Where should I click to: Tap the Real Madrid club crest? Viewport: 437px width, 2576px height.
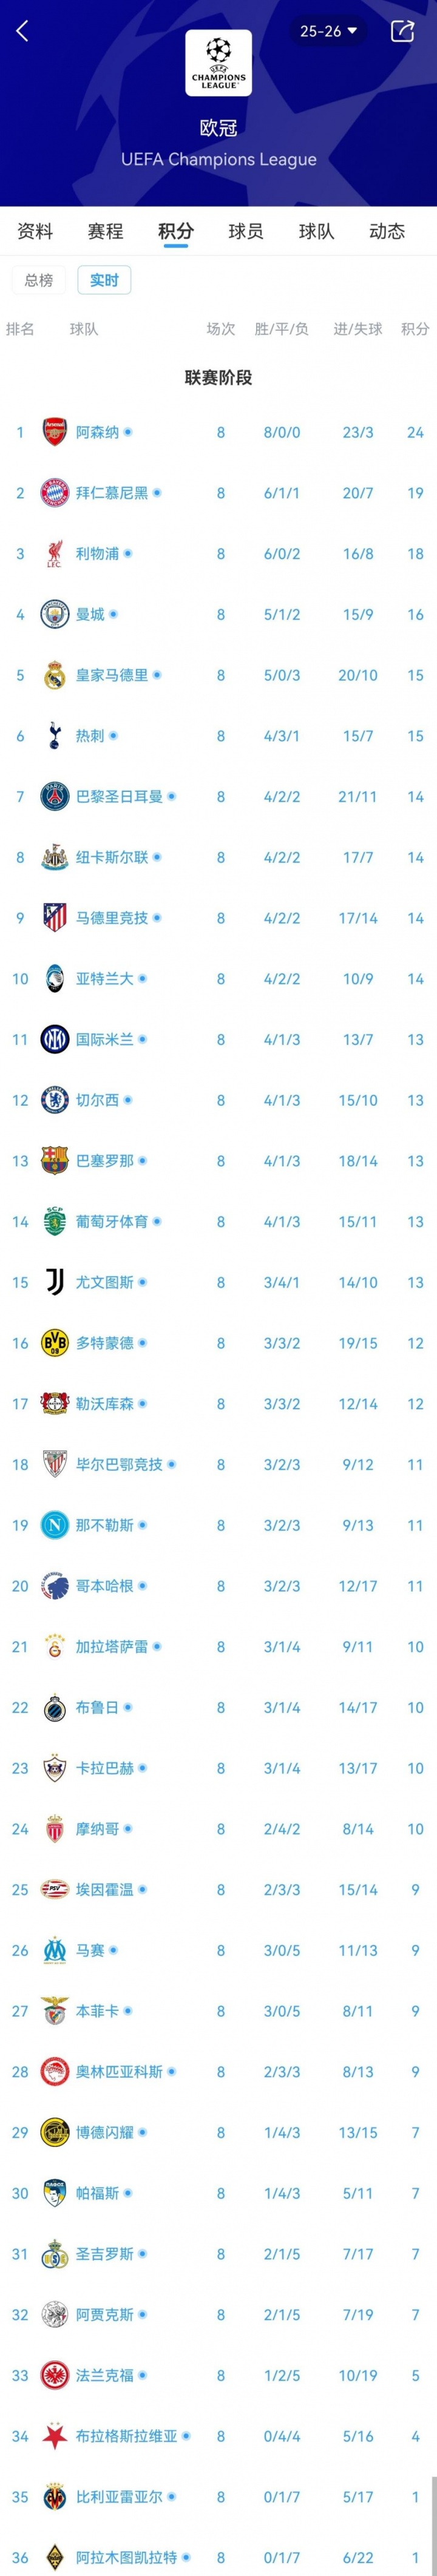point(54,675)
